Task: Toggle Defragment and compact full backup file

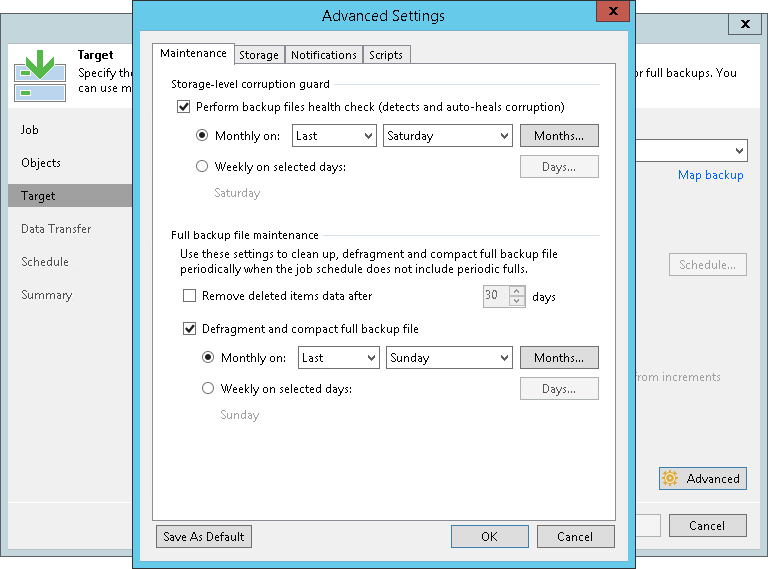Action: pos(190,329)
